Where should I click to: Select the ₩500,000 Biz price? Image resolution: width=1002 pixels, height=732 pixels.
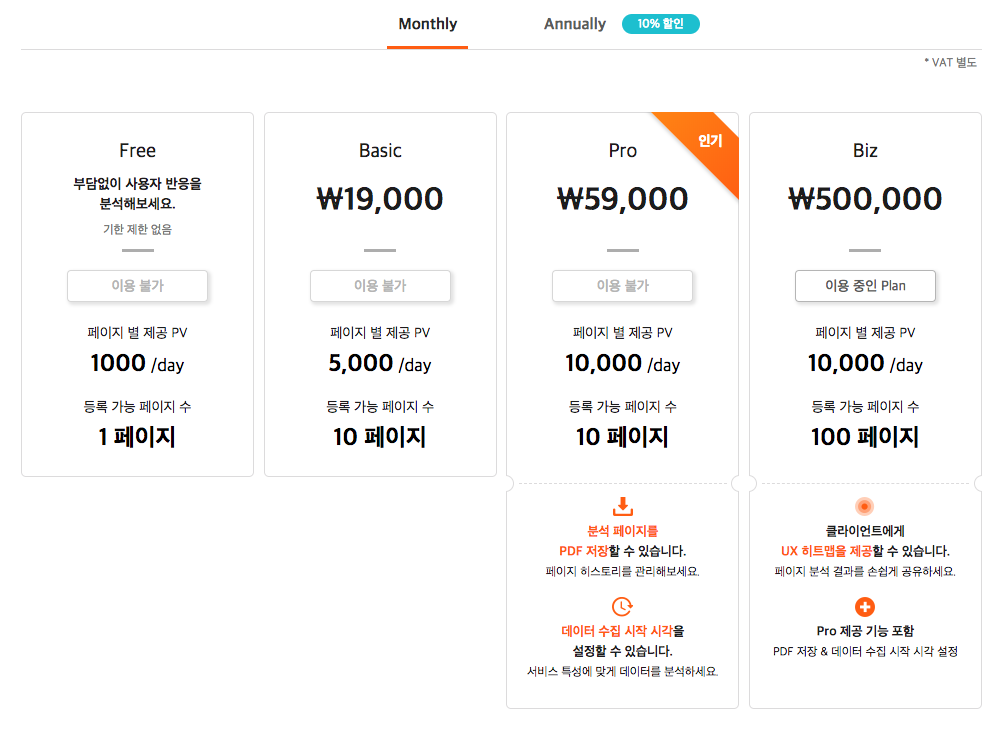865,199
